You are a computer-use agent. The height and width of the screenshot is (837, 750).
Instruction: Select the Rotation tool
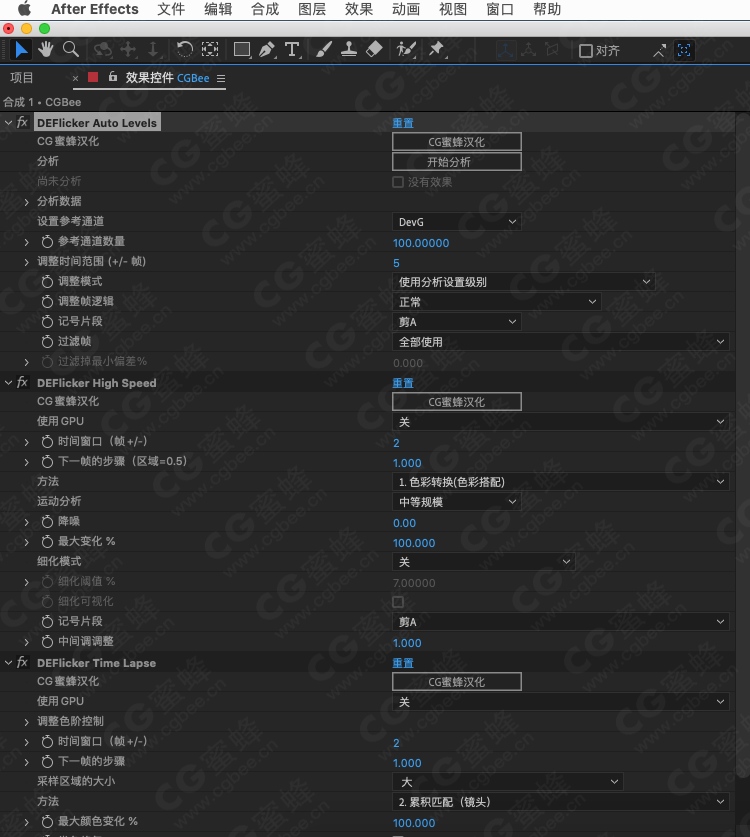[184, 50]
